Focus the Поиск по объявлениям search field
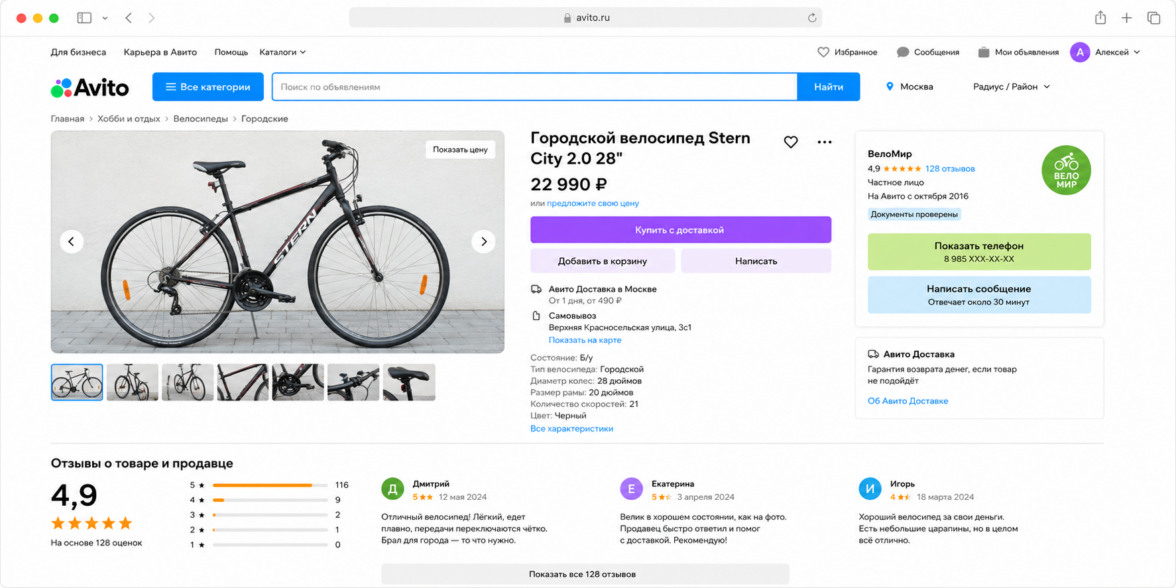Viewport: 1176px width, 588px height. (535, 87)
